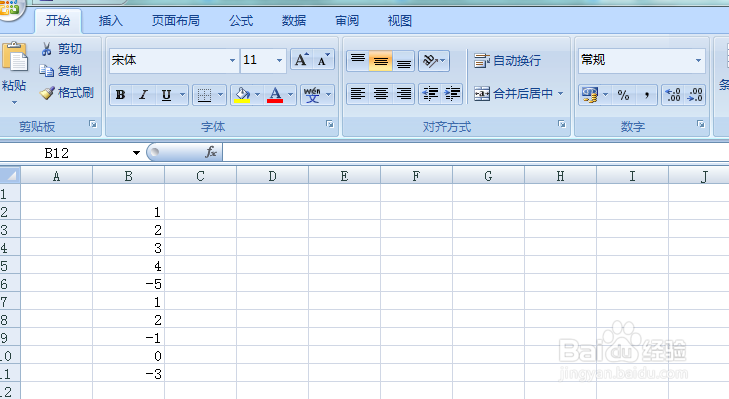The height and width of the screenshot is (399, 729).
Task: Open underline style dropdown arrow
Action: tap(183, 95)
